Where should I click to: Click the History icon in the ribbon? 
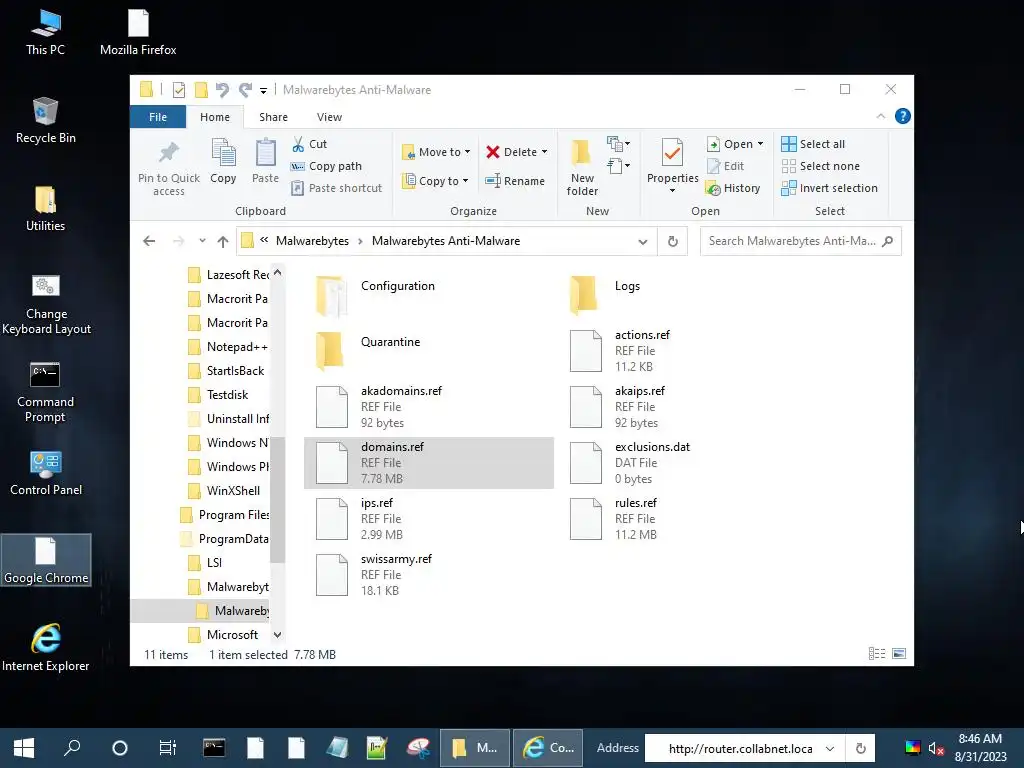tap(713, 189)
